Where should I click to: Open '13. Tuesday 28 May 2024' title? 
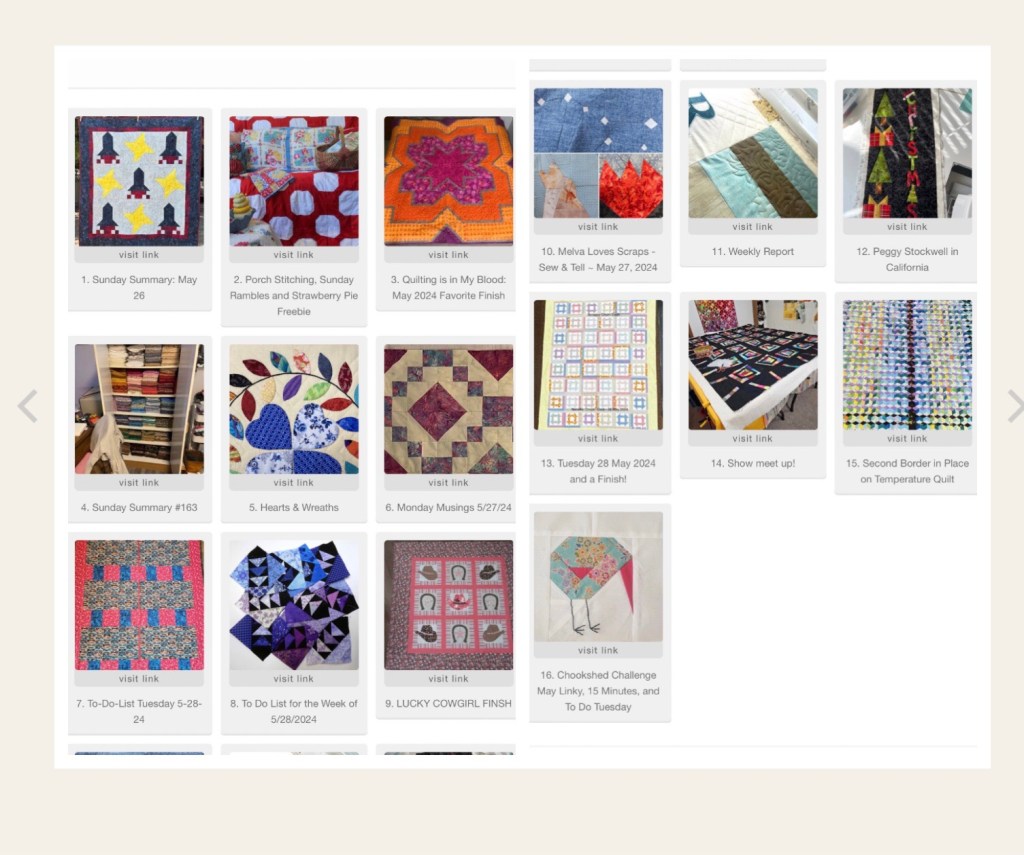click(x=598, y=471)
